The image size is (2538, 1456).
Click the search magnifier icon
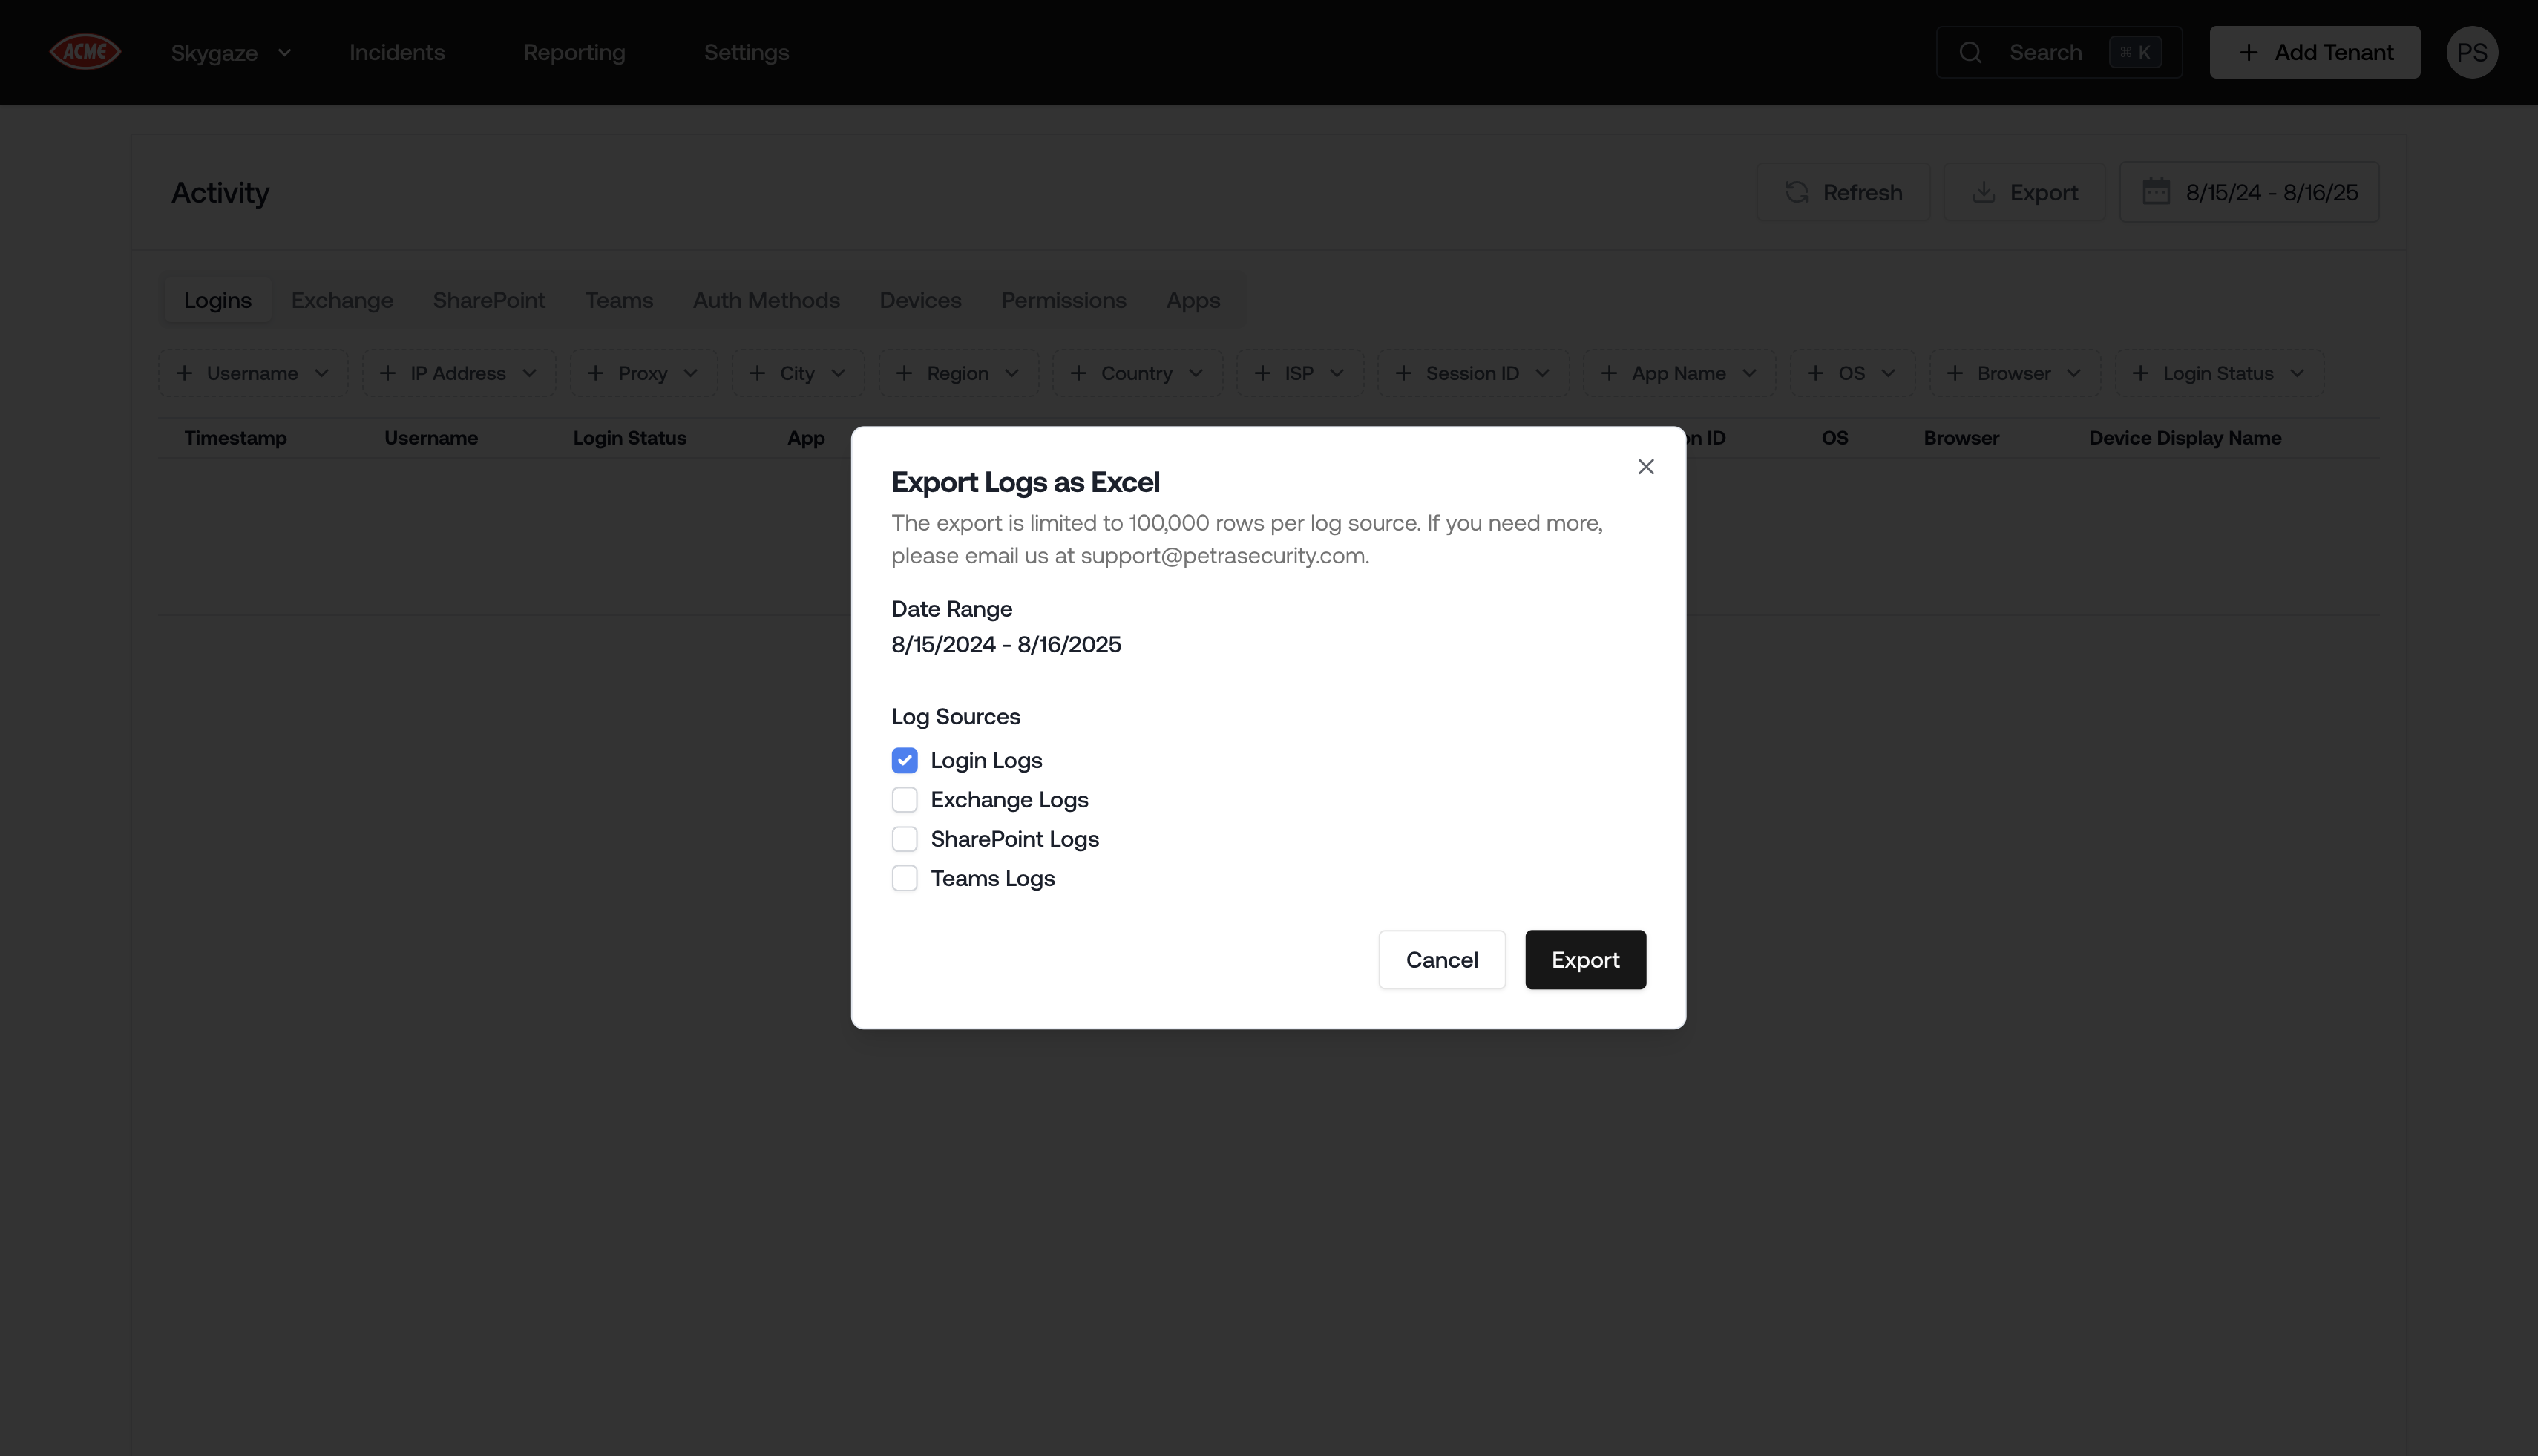[x=1970, y=52]
